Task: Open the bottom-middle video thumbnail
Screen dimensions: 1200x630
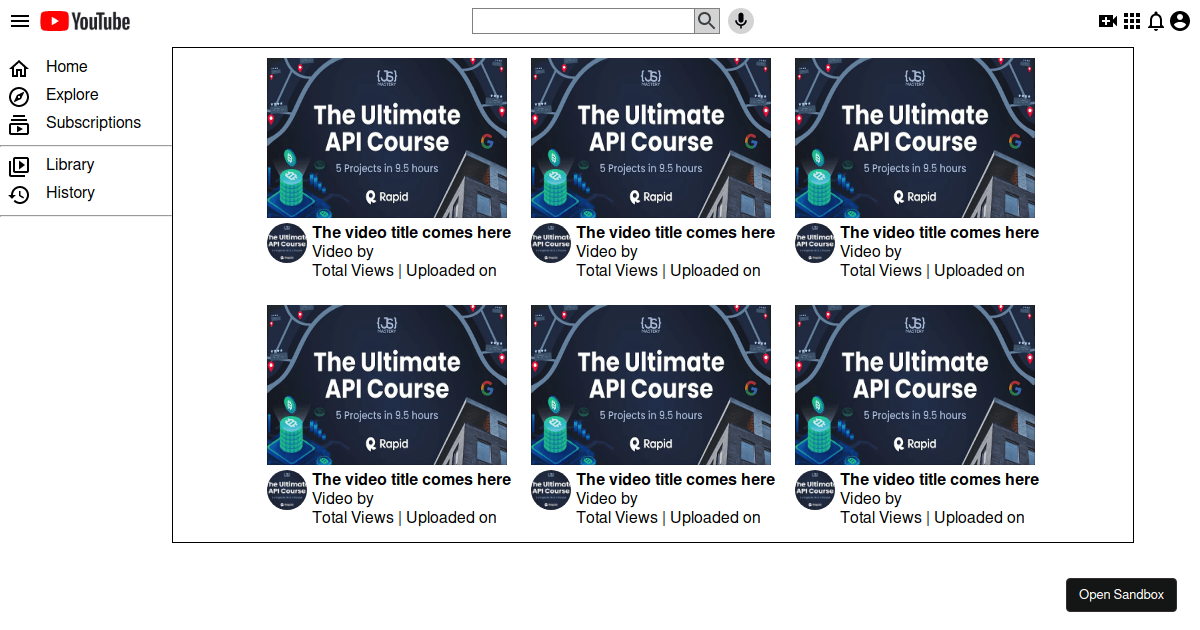Action: coord(651,385)
